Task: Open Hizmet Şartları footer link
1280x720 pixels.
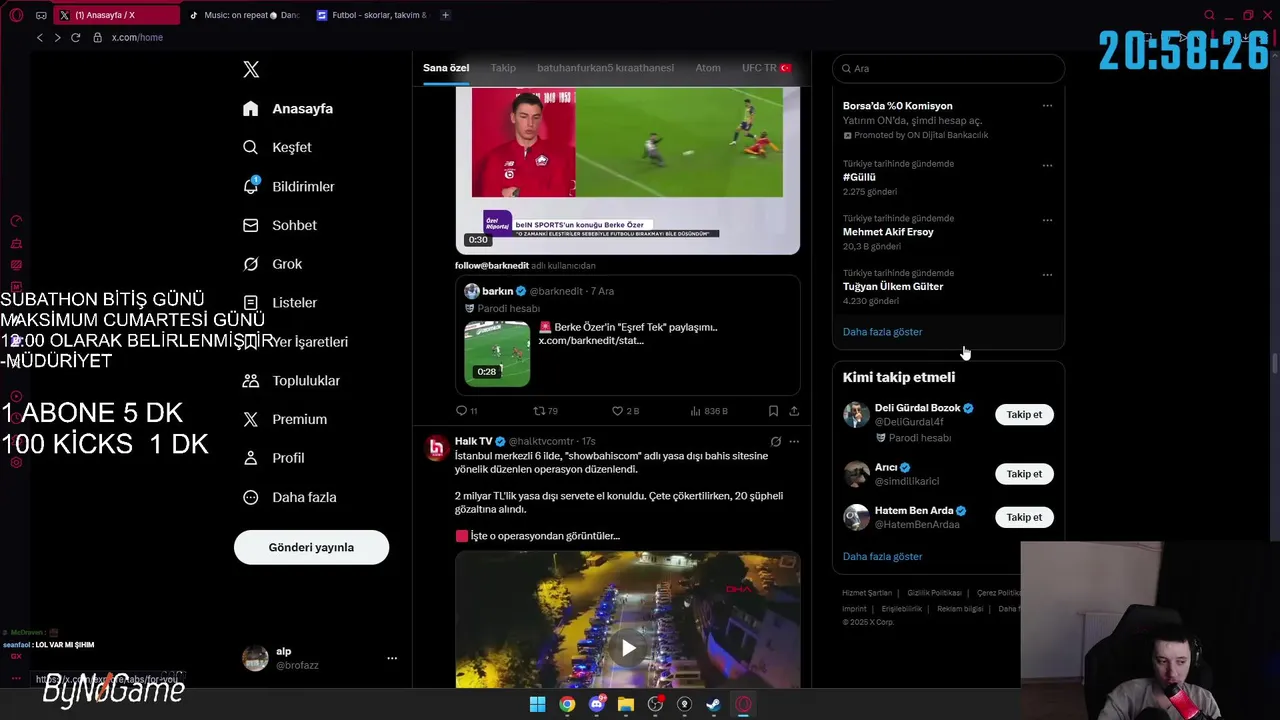Action: point(866,593)
